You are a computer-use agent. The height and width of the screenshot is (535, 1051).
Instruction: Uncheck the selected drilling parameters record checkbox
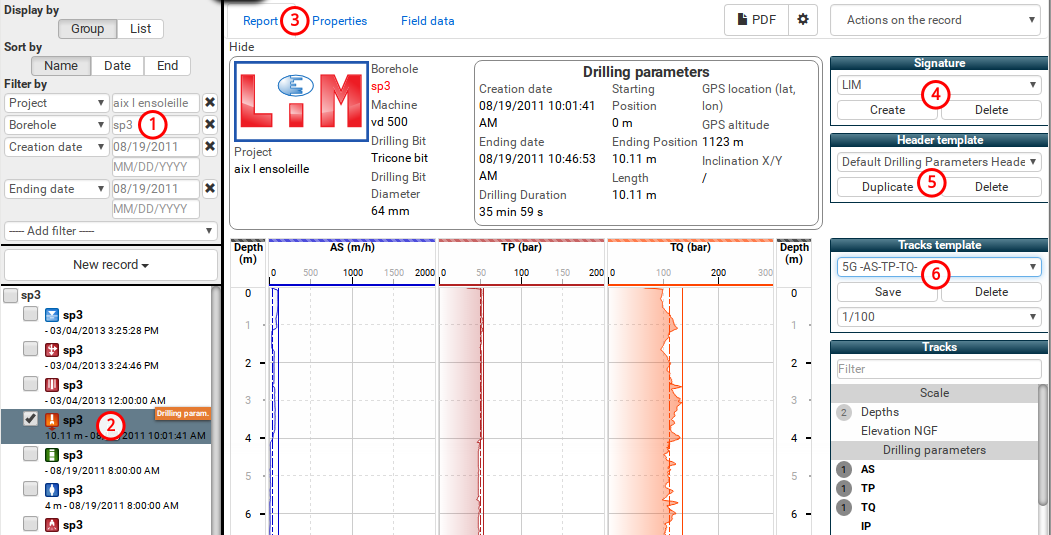(x=30, y=419)
